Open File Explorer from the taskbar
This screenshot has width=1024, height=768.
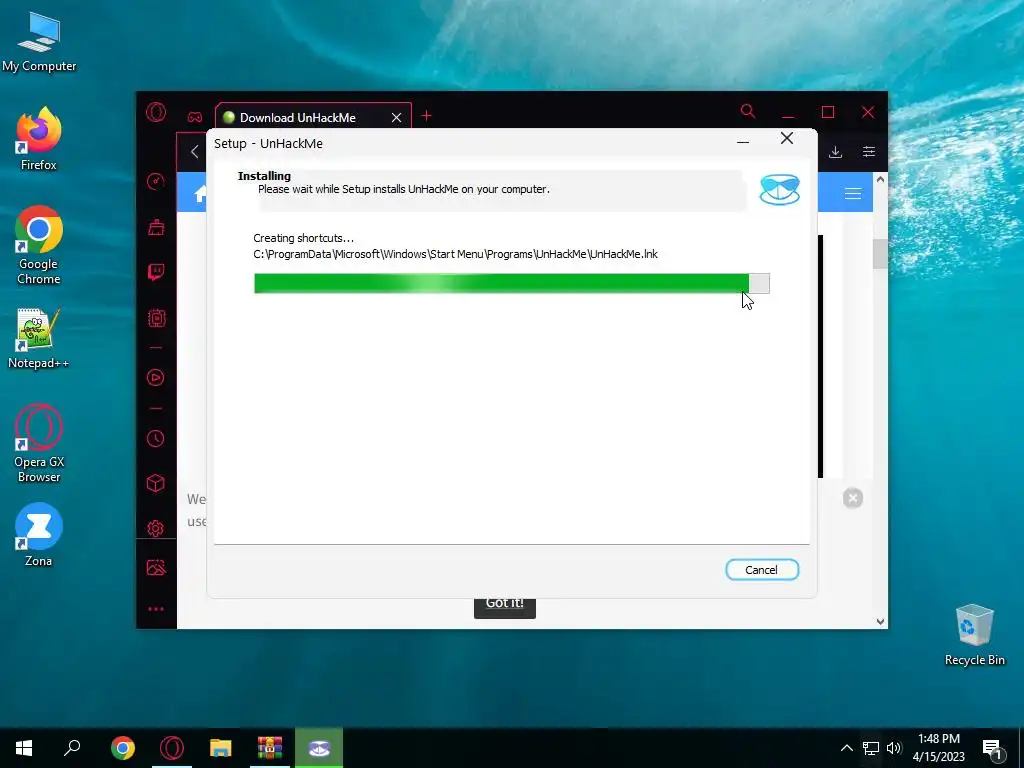(x=221, y=748)
